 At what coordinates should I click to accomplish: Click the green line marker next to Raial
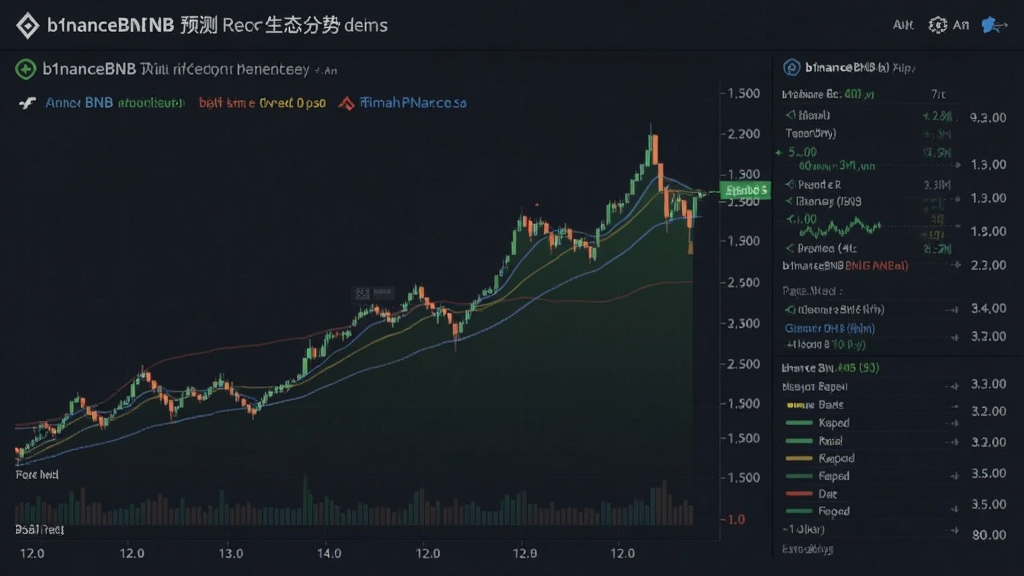pos(799,441)
